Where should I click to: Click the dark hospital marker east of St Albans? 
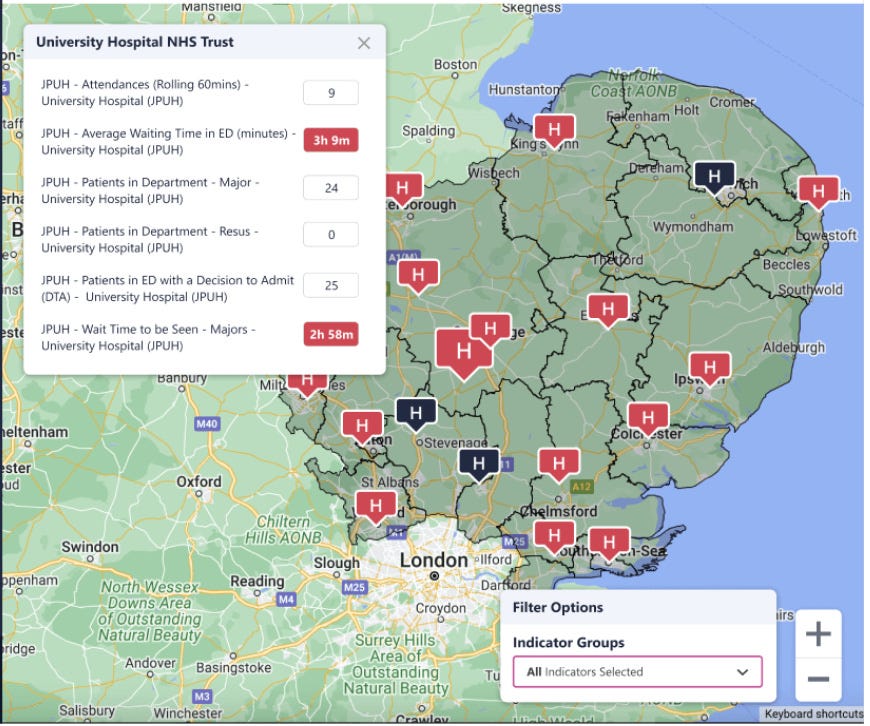pos(478,465)
